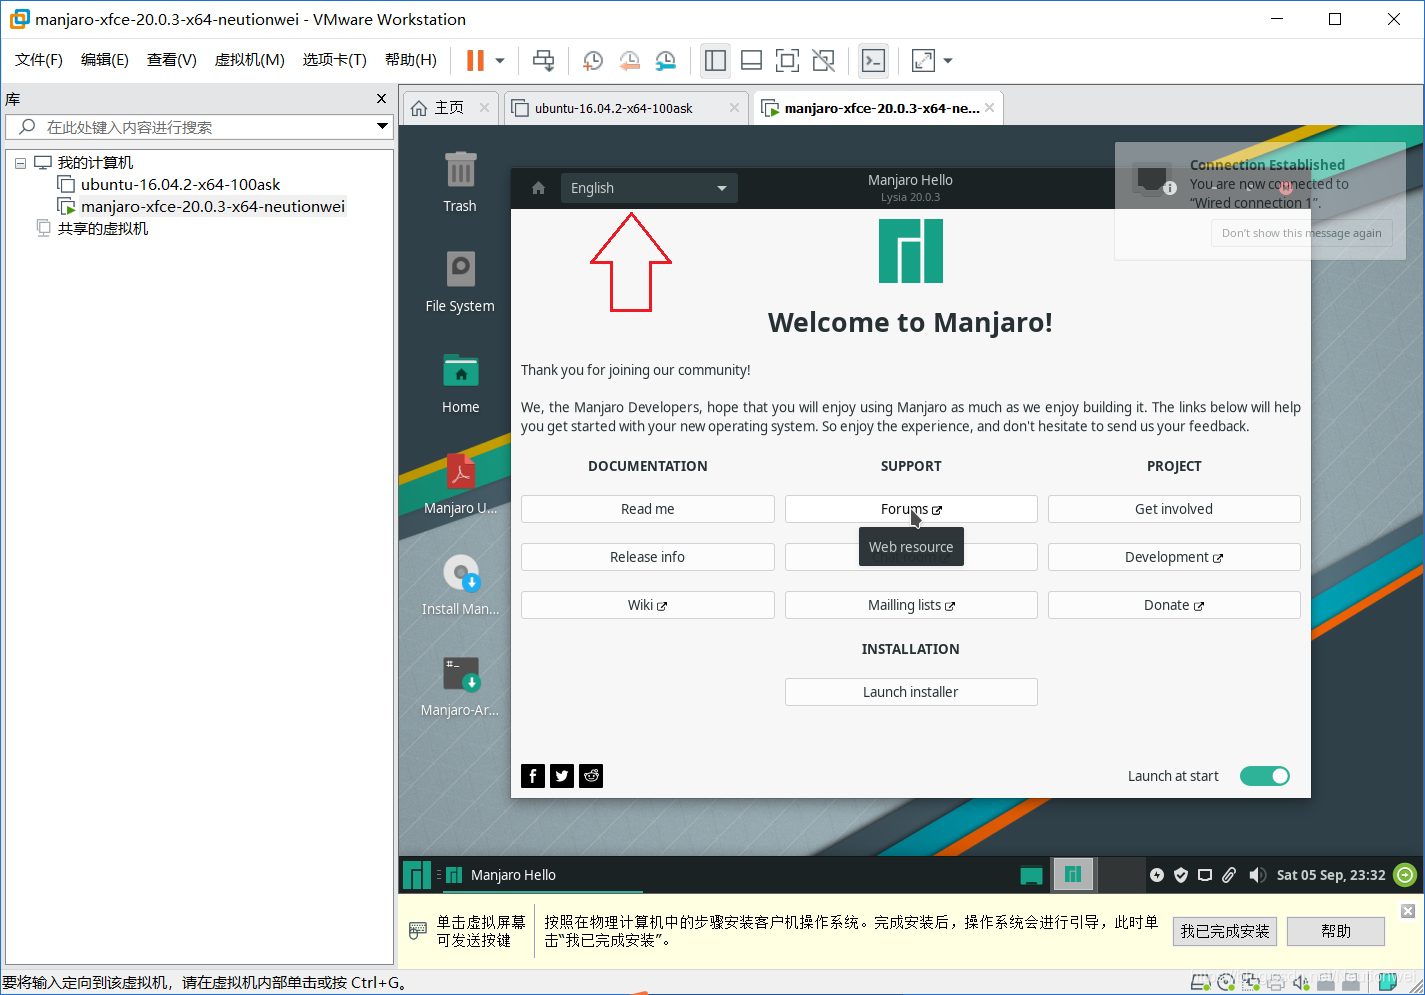Click Don't show this message again
1425x995 pixels.
[1301, 233]
